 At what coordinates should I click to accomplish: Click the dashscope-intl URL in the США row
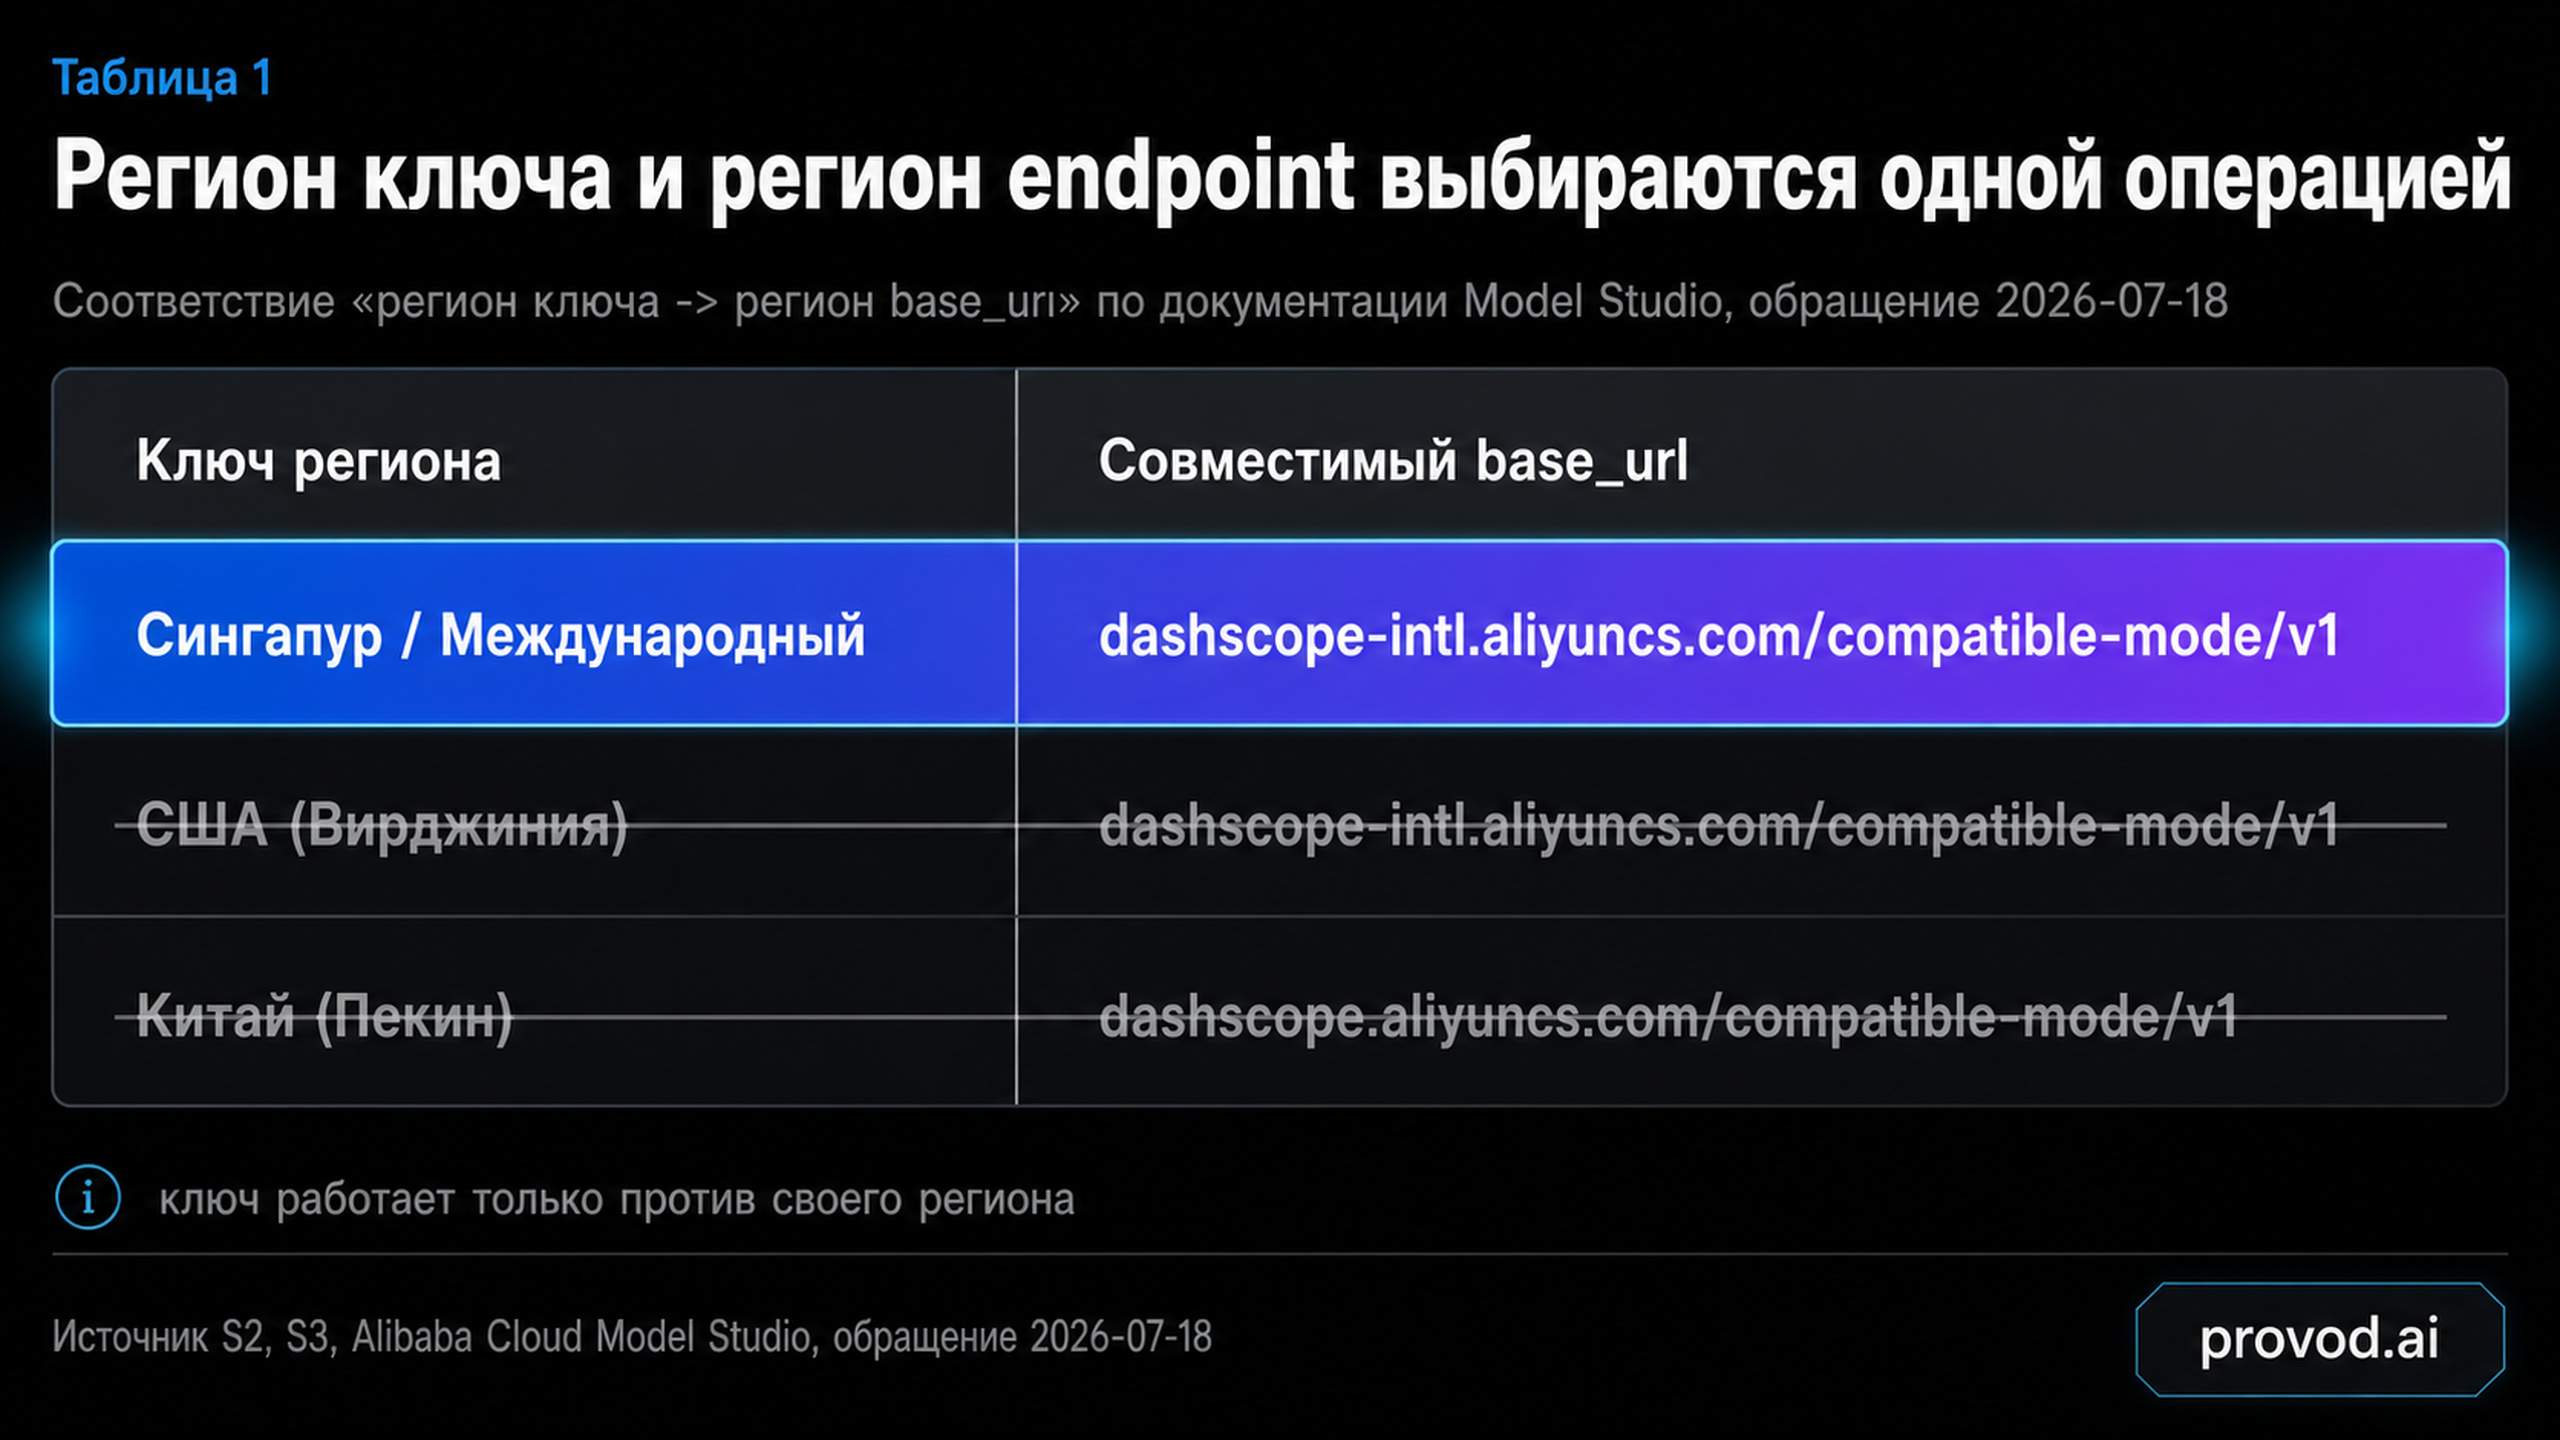click(1719, 826)
